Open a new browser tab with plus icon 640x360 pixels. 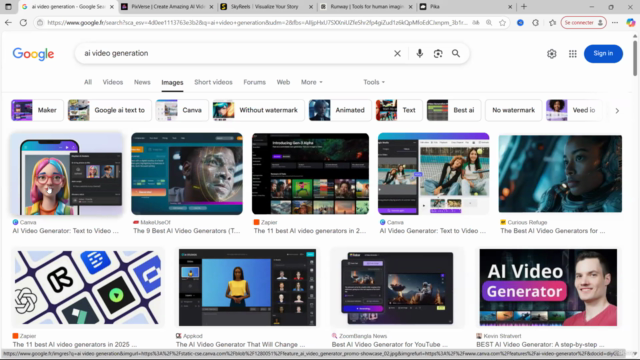524,7
